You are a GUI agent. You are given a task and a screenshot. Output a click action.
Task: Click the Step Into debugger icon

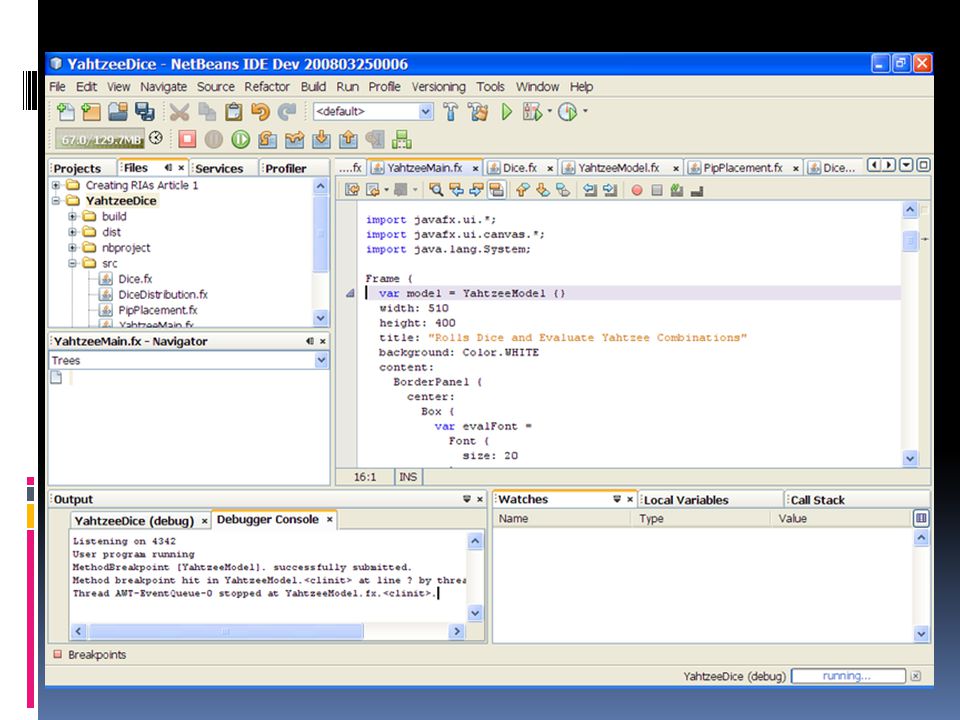(321, 140)
